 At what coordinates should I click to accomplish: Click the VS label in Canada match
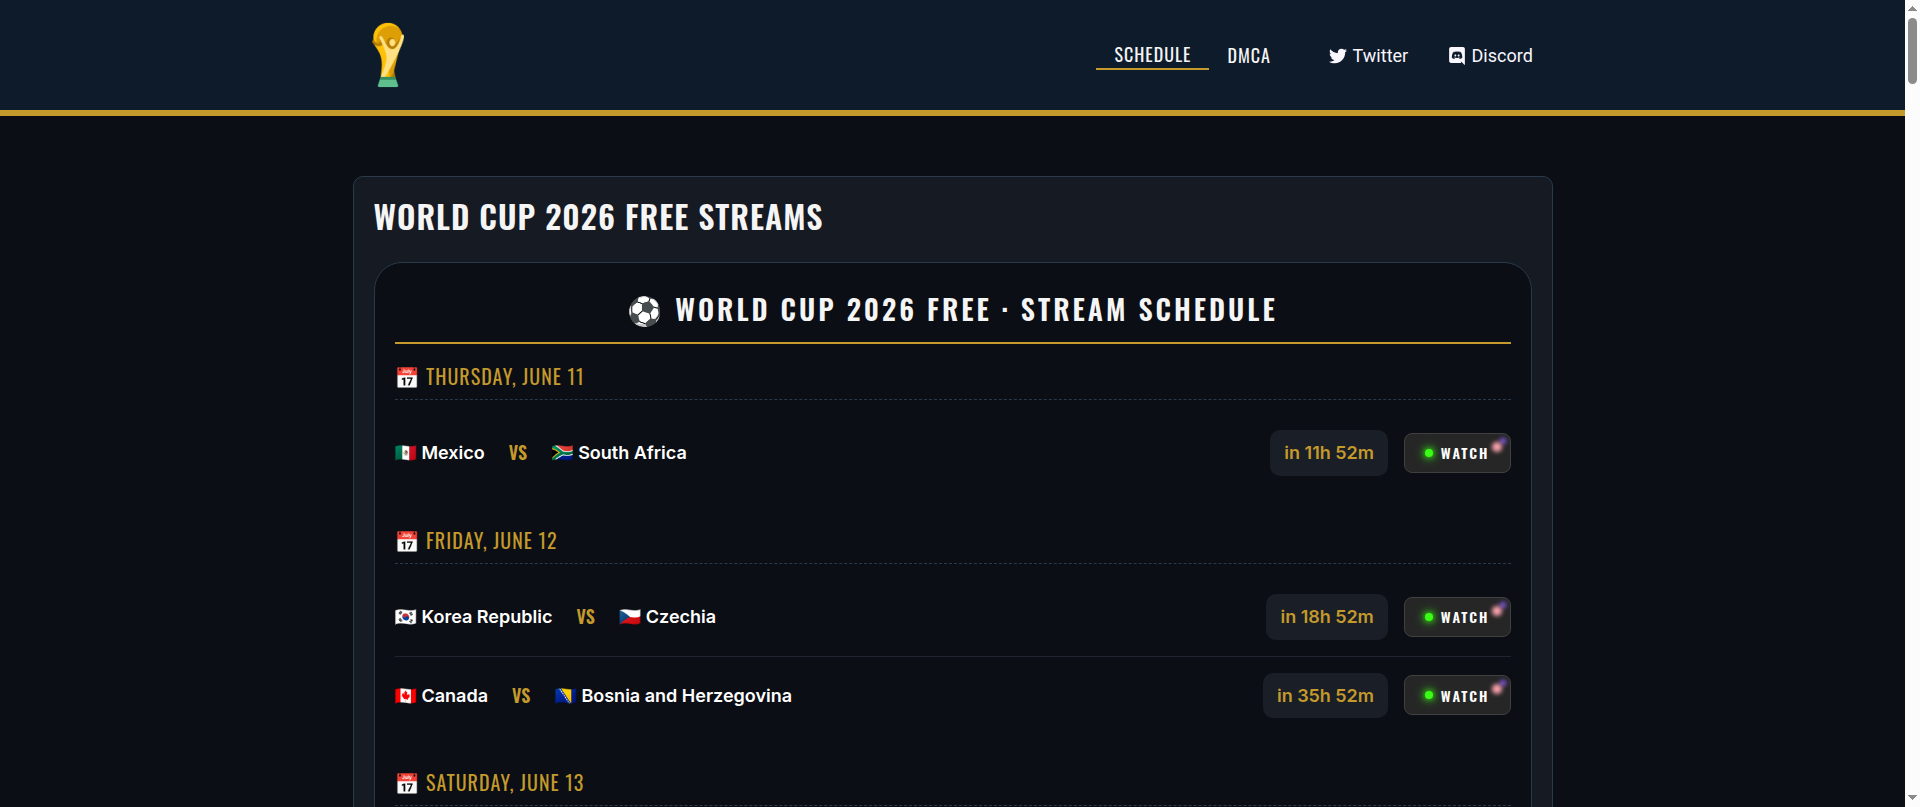click(x=521, y=696)
